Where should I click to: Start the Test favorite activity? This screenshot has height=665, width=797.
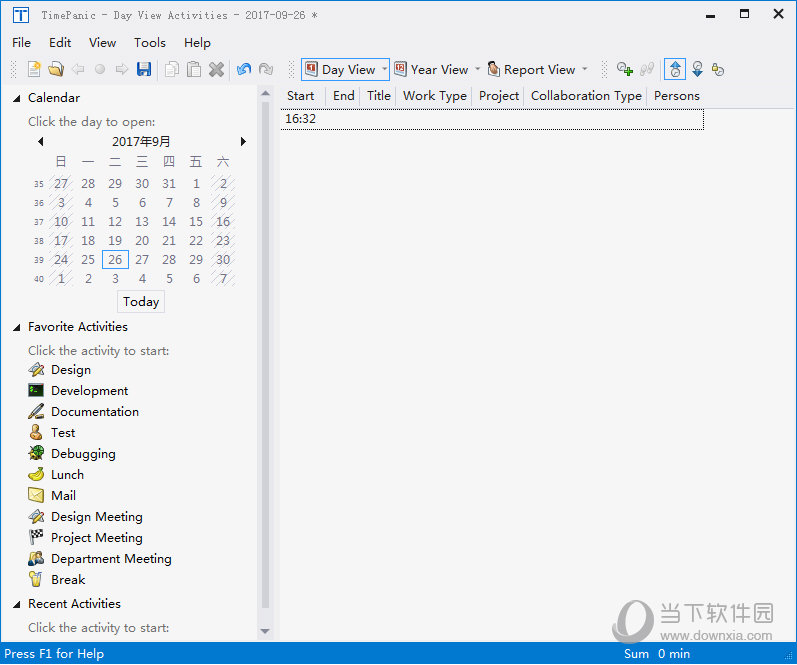tap(51, 433)
